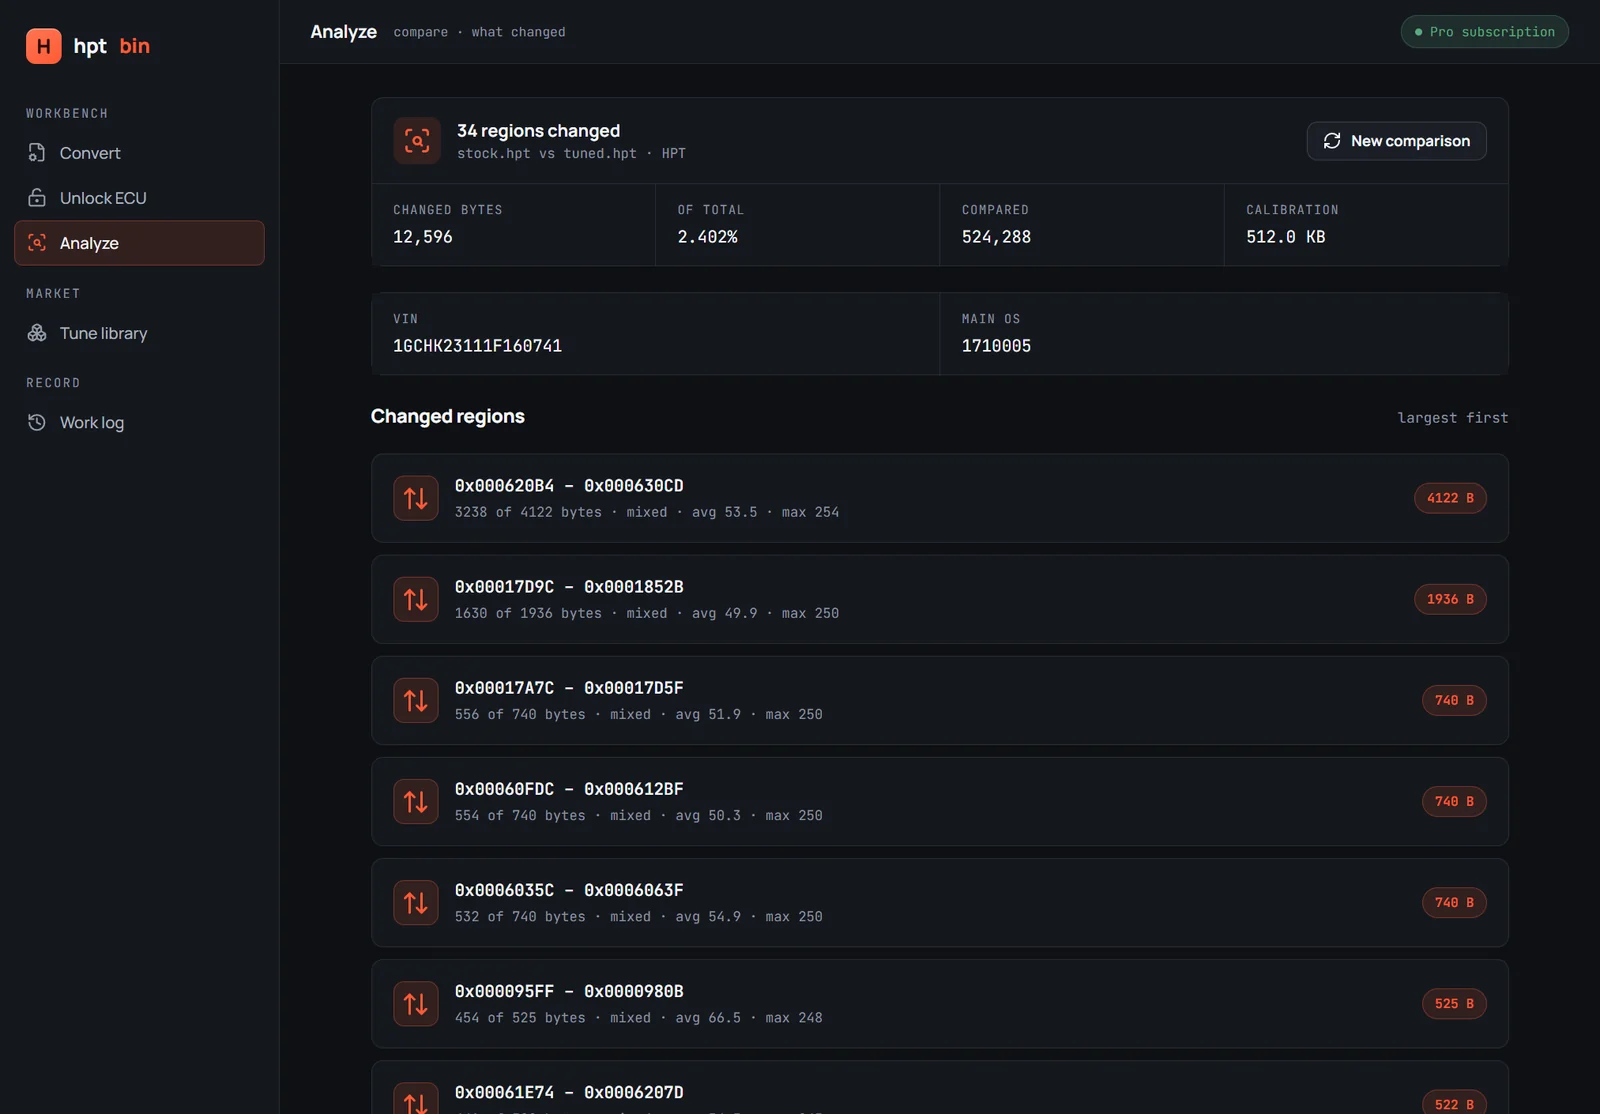Open the Work log
This screenshot has height=1114, width=1600.
click(139, 422)
